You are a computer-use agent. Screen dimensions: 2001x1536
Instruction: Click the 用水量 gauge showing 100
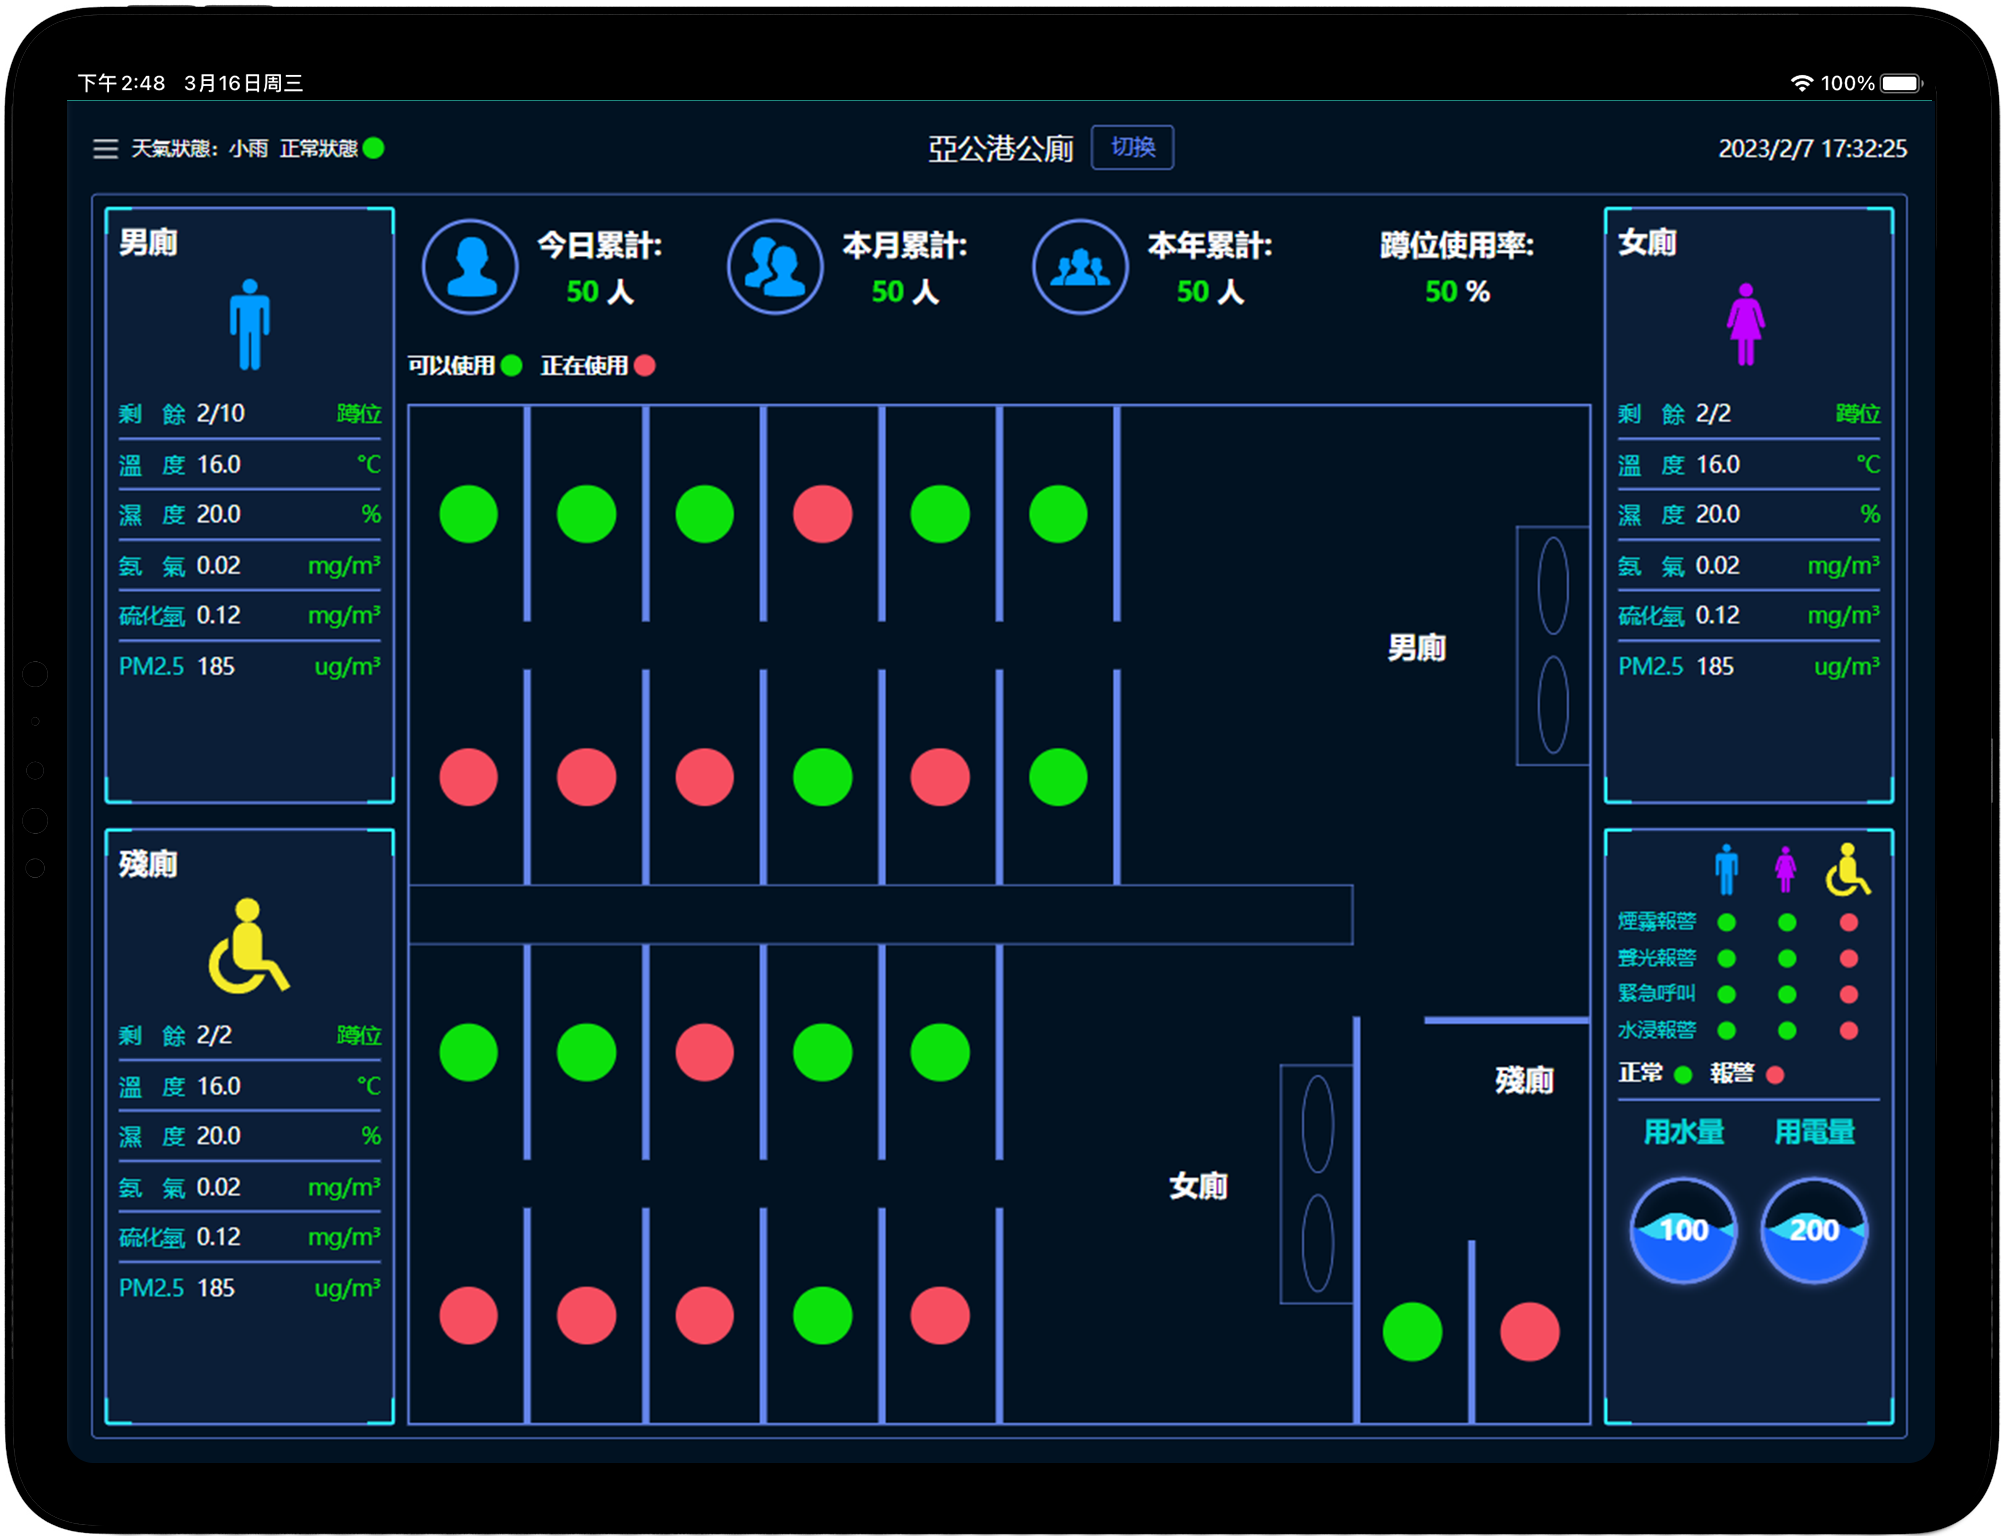click(x=1683, y=1230)
